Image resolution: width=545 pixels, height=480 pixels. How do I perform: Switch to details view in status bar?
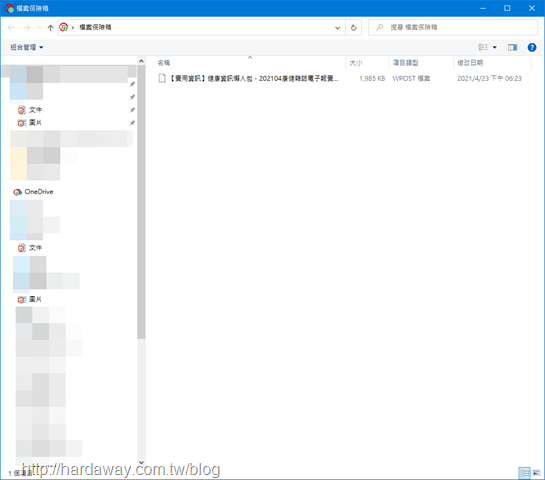pos(524,473)
